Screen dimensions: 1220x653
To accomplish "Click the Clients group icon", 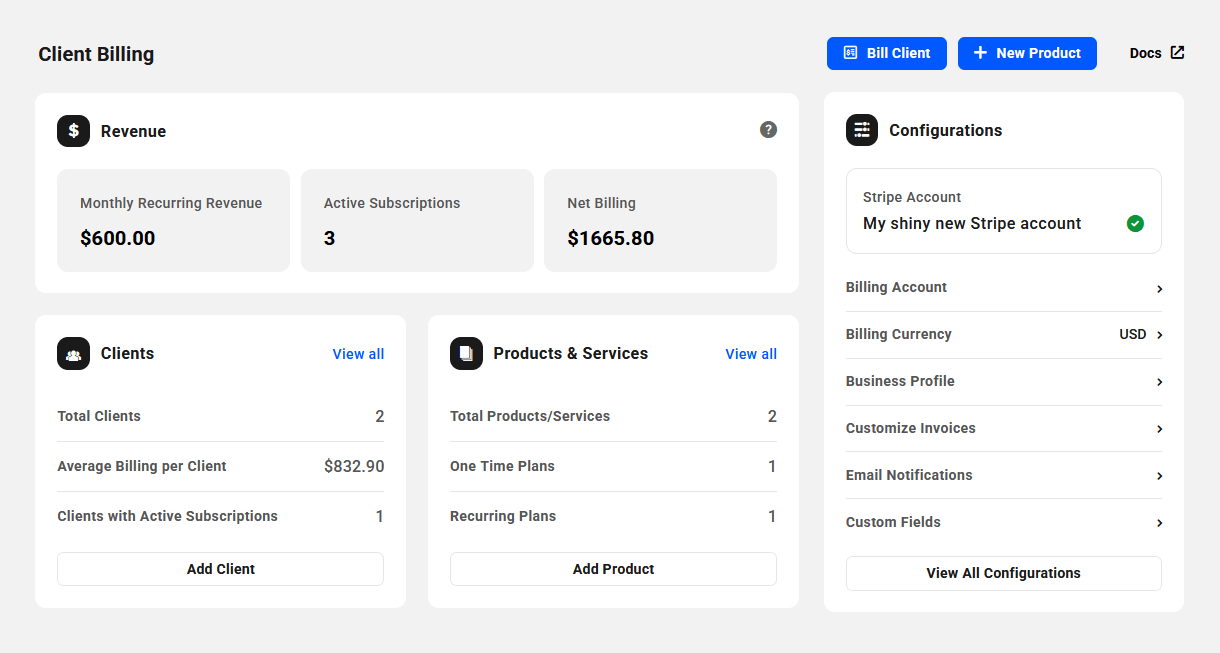I will click(73, 354).
